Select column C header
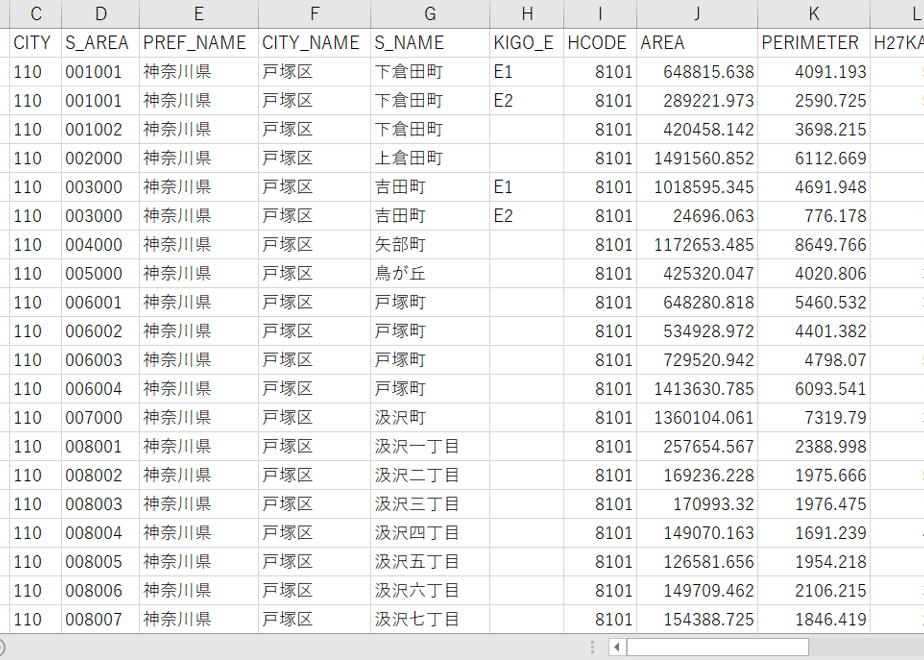The height and width of the screenshot is (660, 924). pos(35,14)
